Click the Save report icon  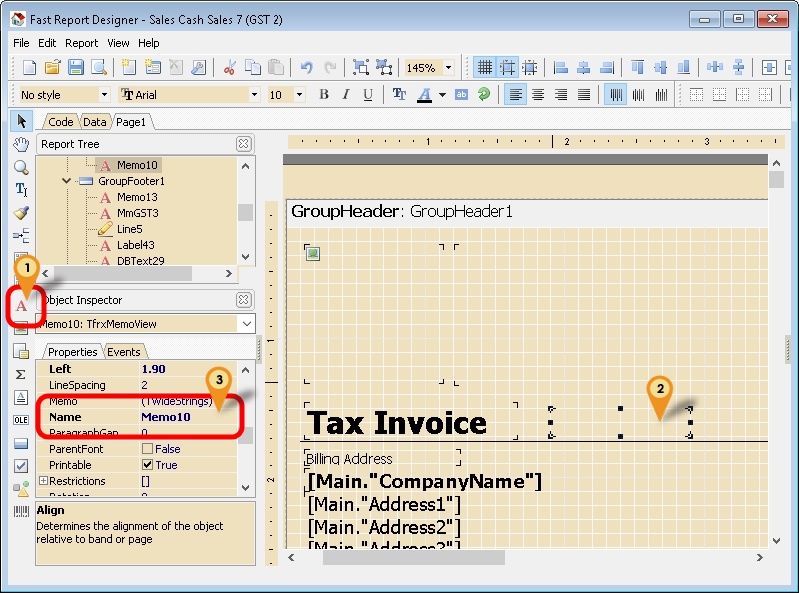point(76,68)
